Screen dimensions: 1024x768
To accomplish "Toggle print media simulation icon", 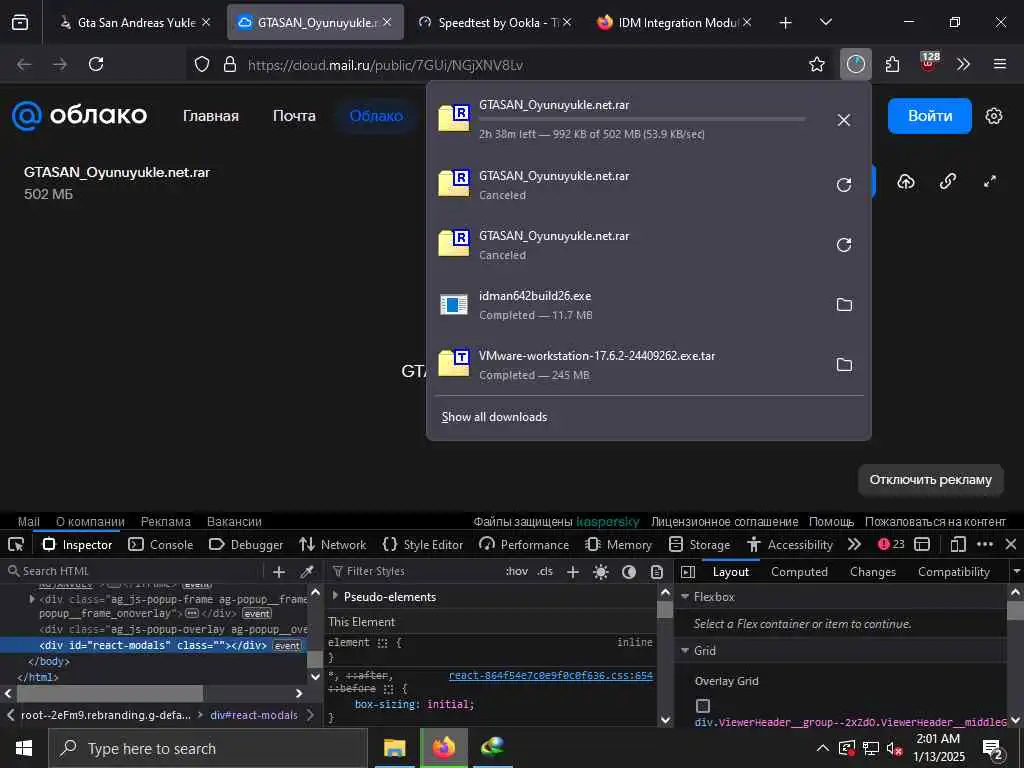I will point(656,572).
